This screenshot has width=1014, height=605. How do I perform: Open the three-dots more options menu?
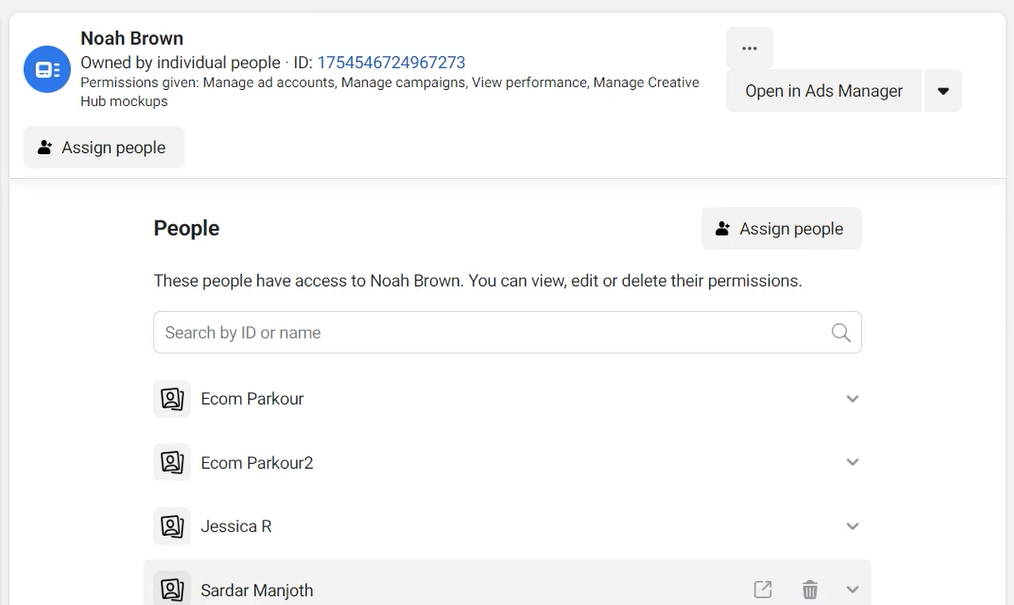click(750, 48)
